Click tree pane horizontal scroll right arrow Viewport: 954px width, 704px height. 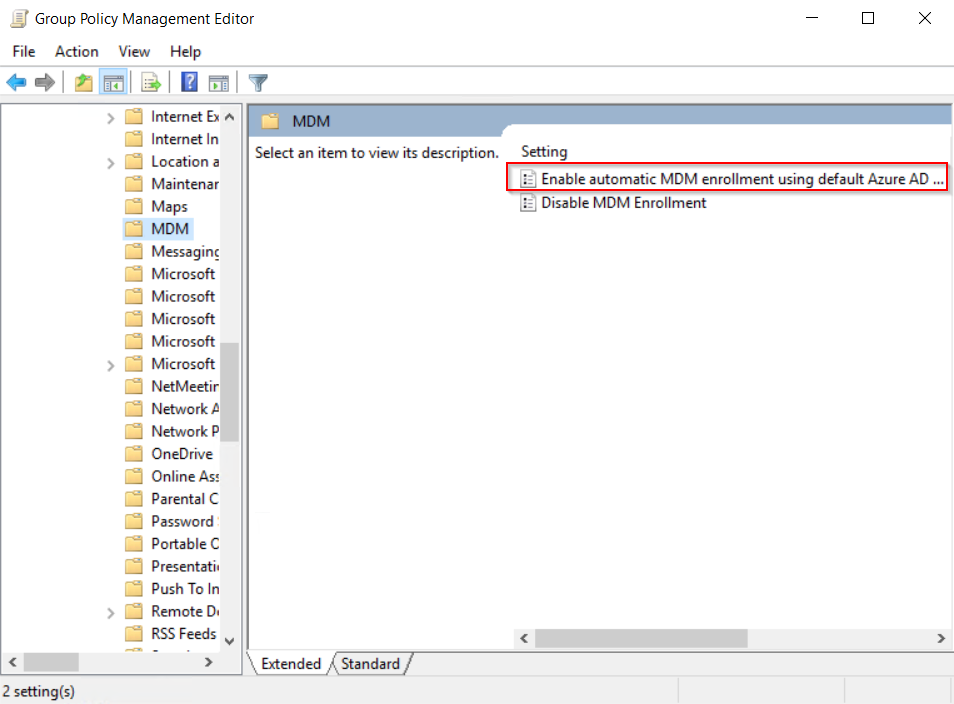click(x=209, y=662)
